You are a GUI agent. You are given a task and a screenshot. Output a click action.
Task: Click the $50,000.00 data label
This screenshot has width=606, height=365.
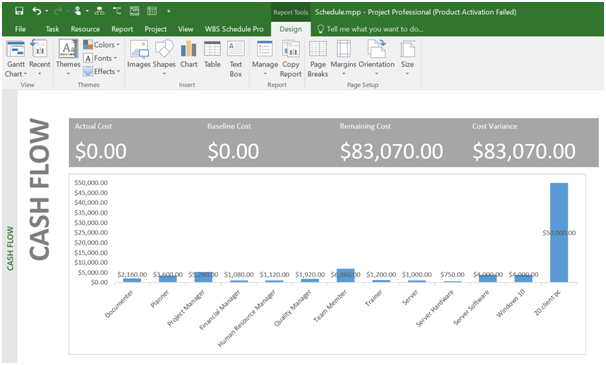[559, 233]
